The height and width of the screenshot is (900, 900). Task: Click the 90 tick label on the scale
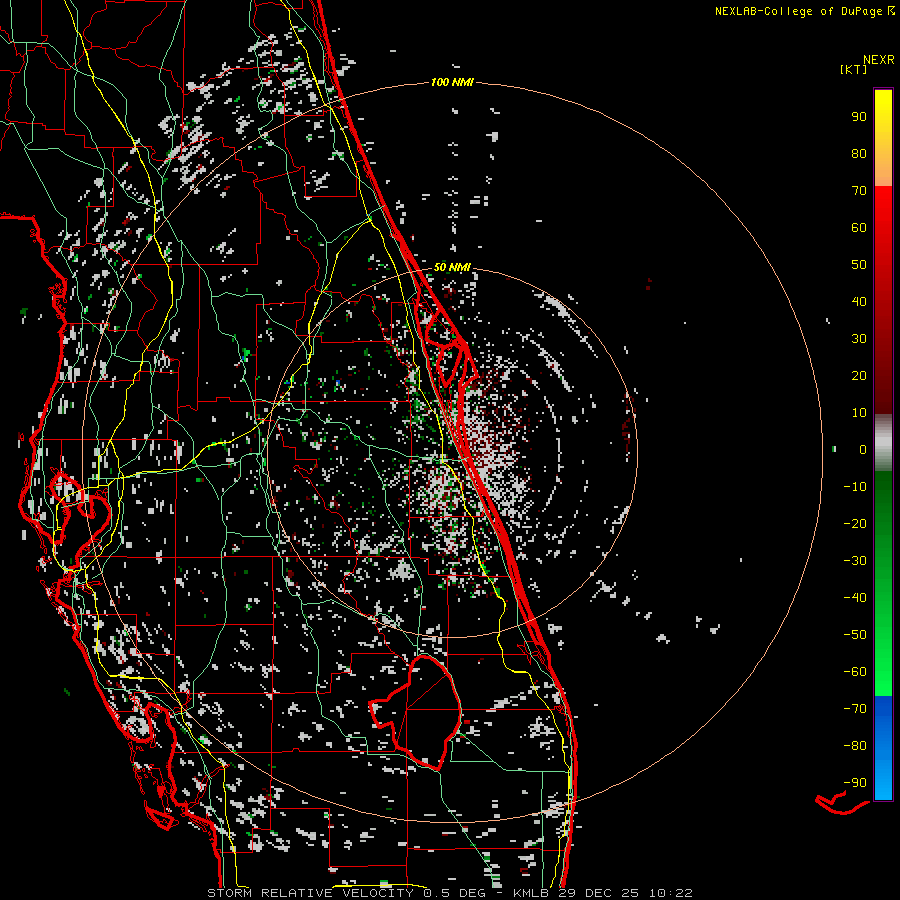[858, 116]
